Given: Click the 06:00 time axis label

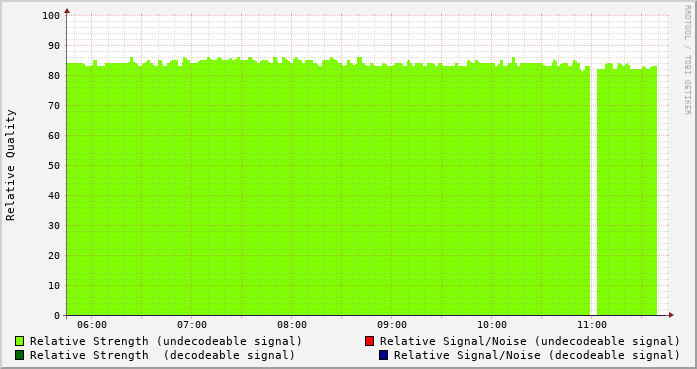Looking at the screenshot, I should tap(92, 325).
